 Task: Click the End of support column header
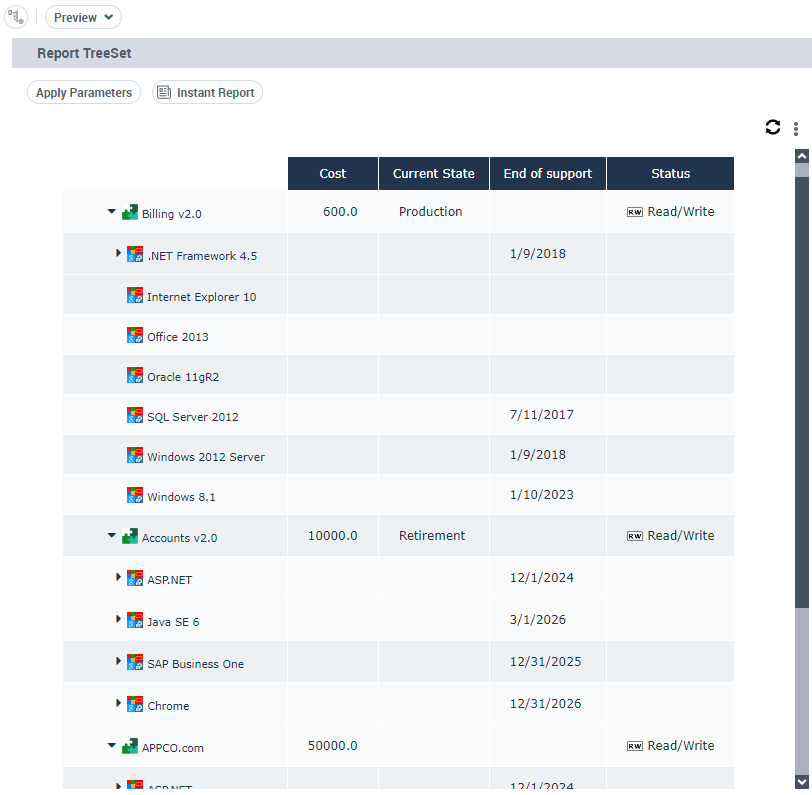tap(547, 173)
